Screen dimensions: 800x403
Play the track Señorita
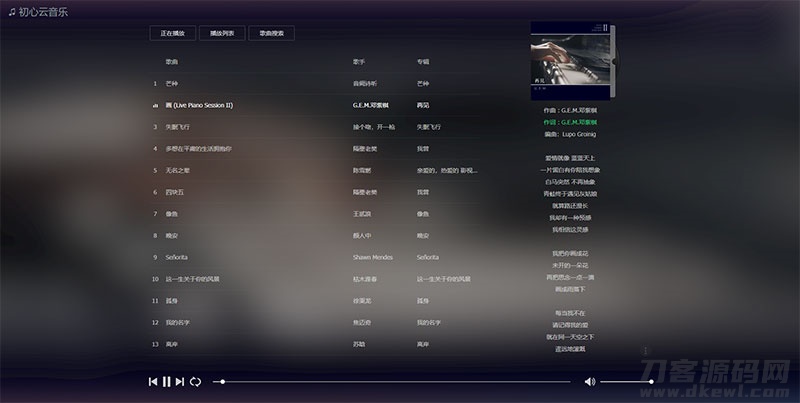tap(177, 257)
